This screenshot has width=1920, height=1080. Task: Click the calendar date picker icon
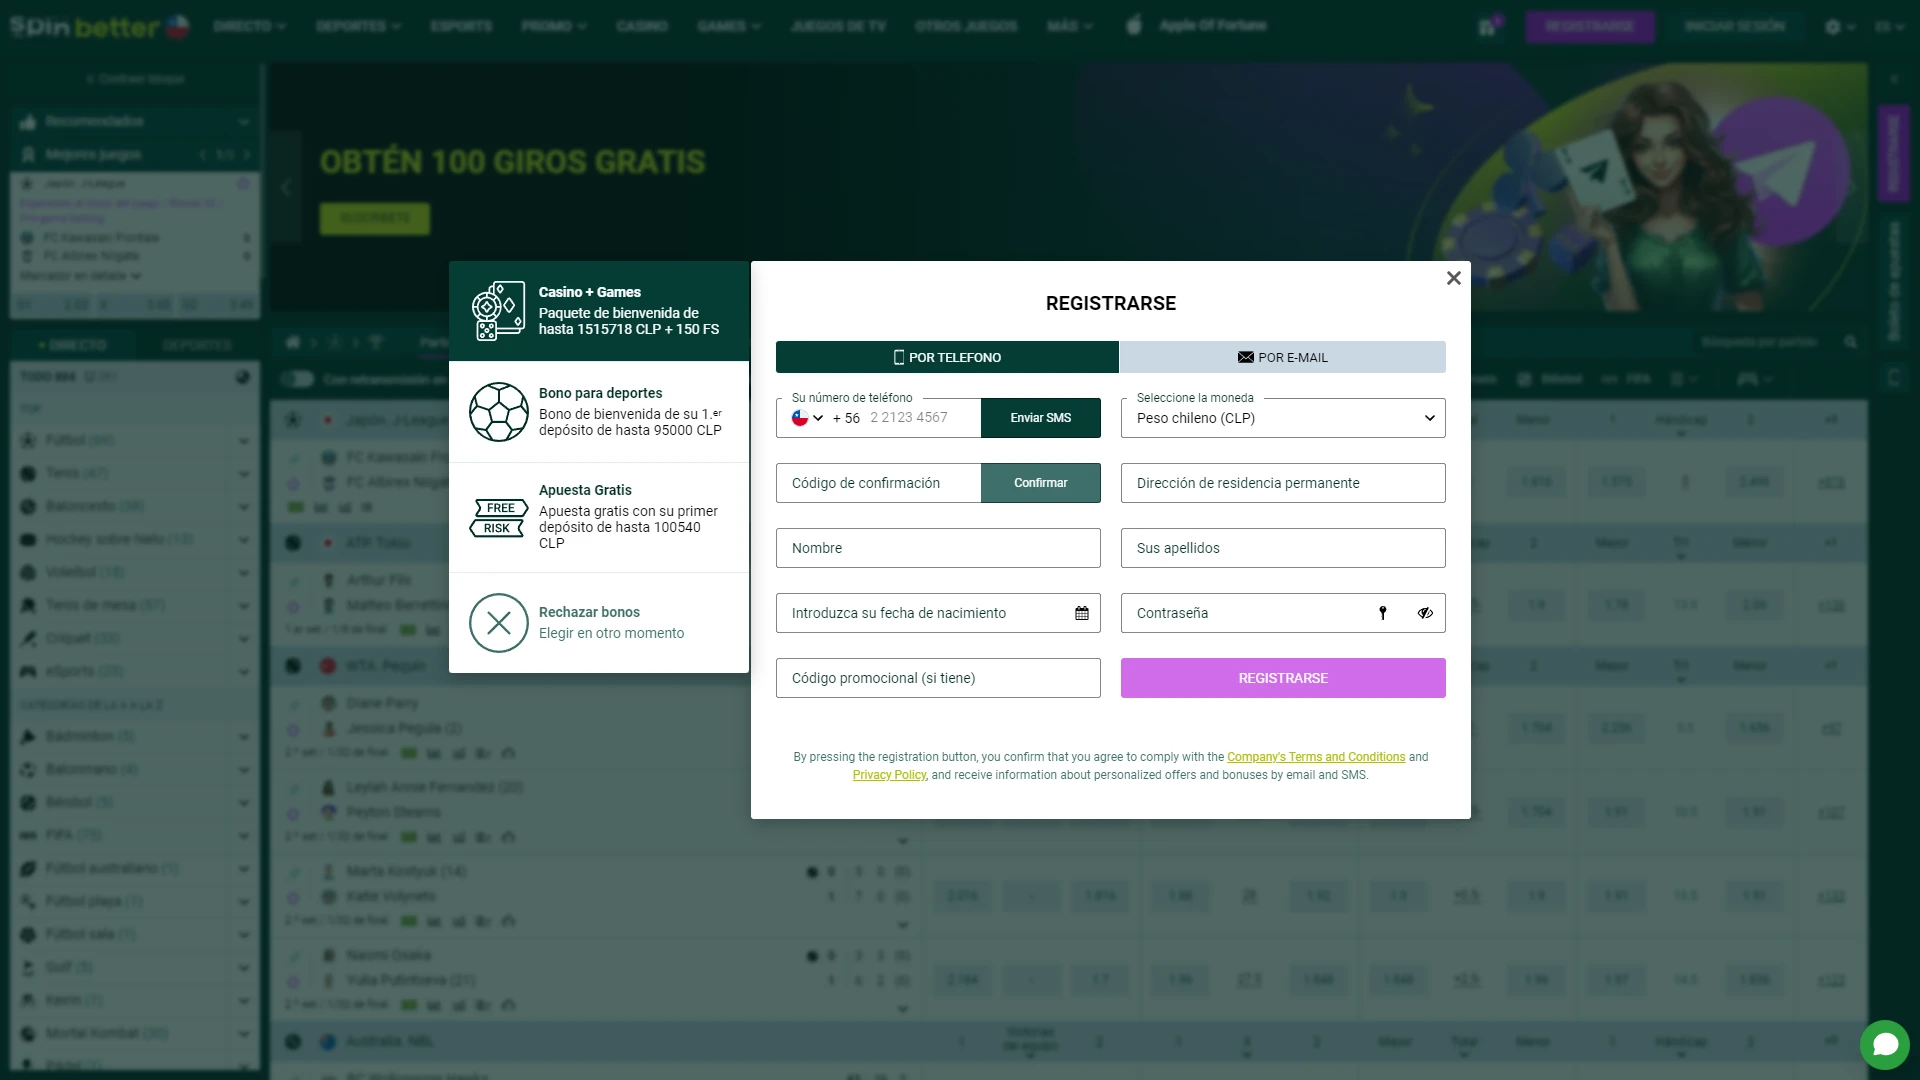[1081, 613]
